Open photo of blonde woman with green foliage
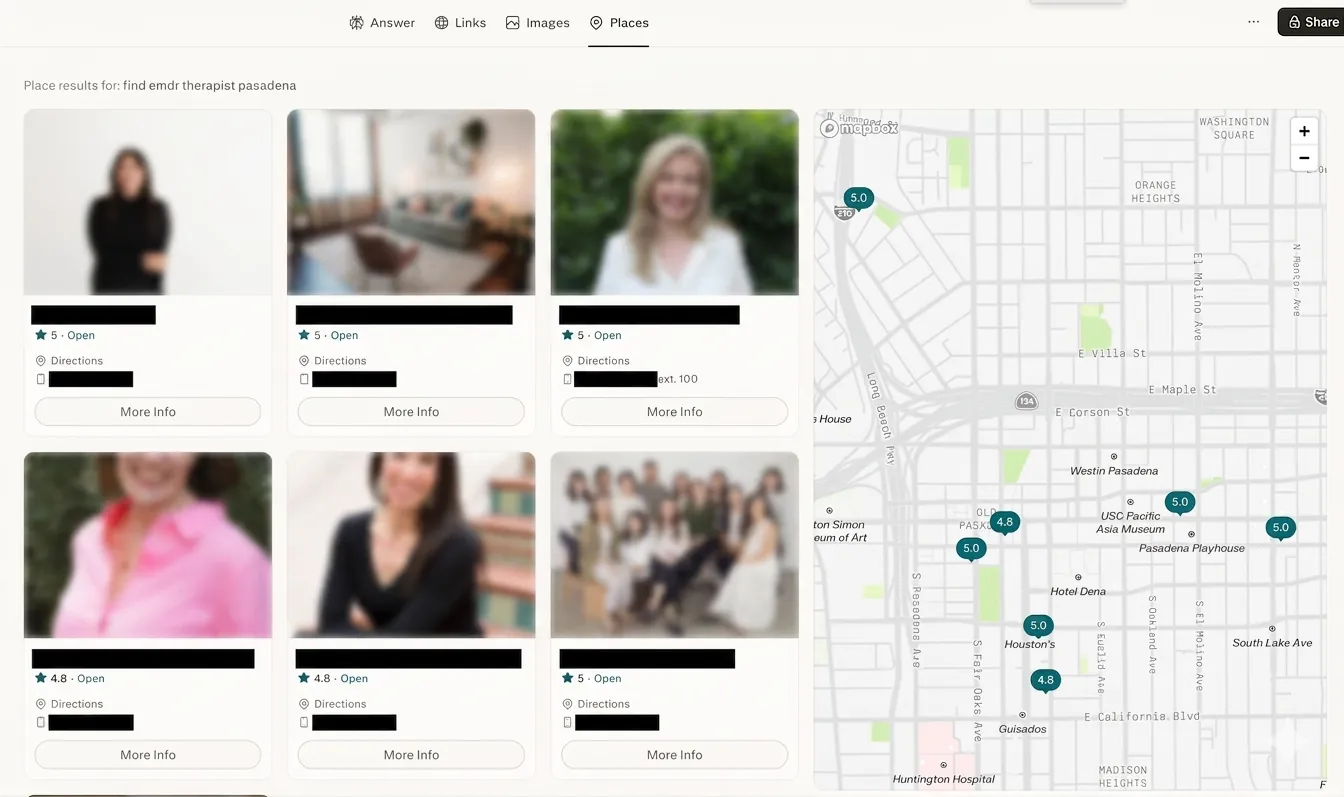Image resolution: width=1344 pixels, height=797 pixels. pos(674,202)
